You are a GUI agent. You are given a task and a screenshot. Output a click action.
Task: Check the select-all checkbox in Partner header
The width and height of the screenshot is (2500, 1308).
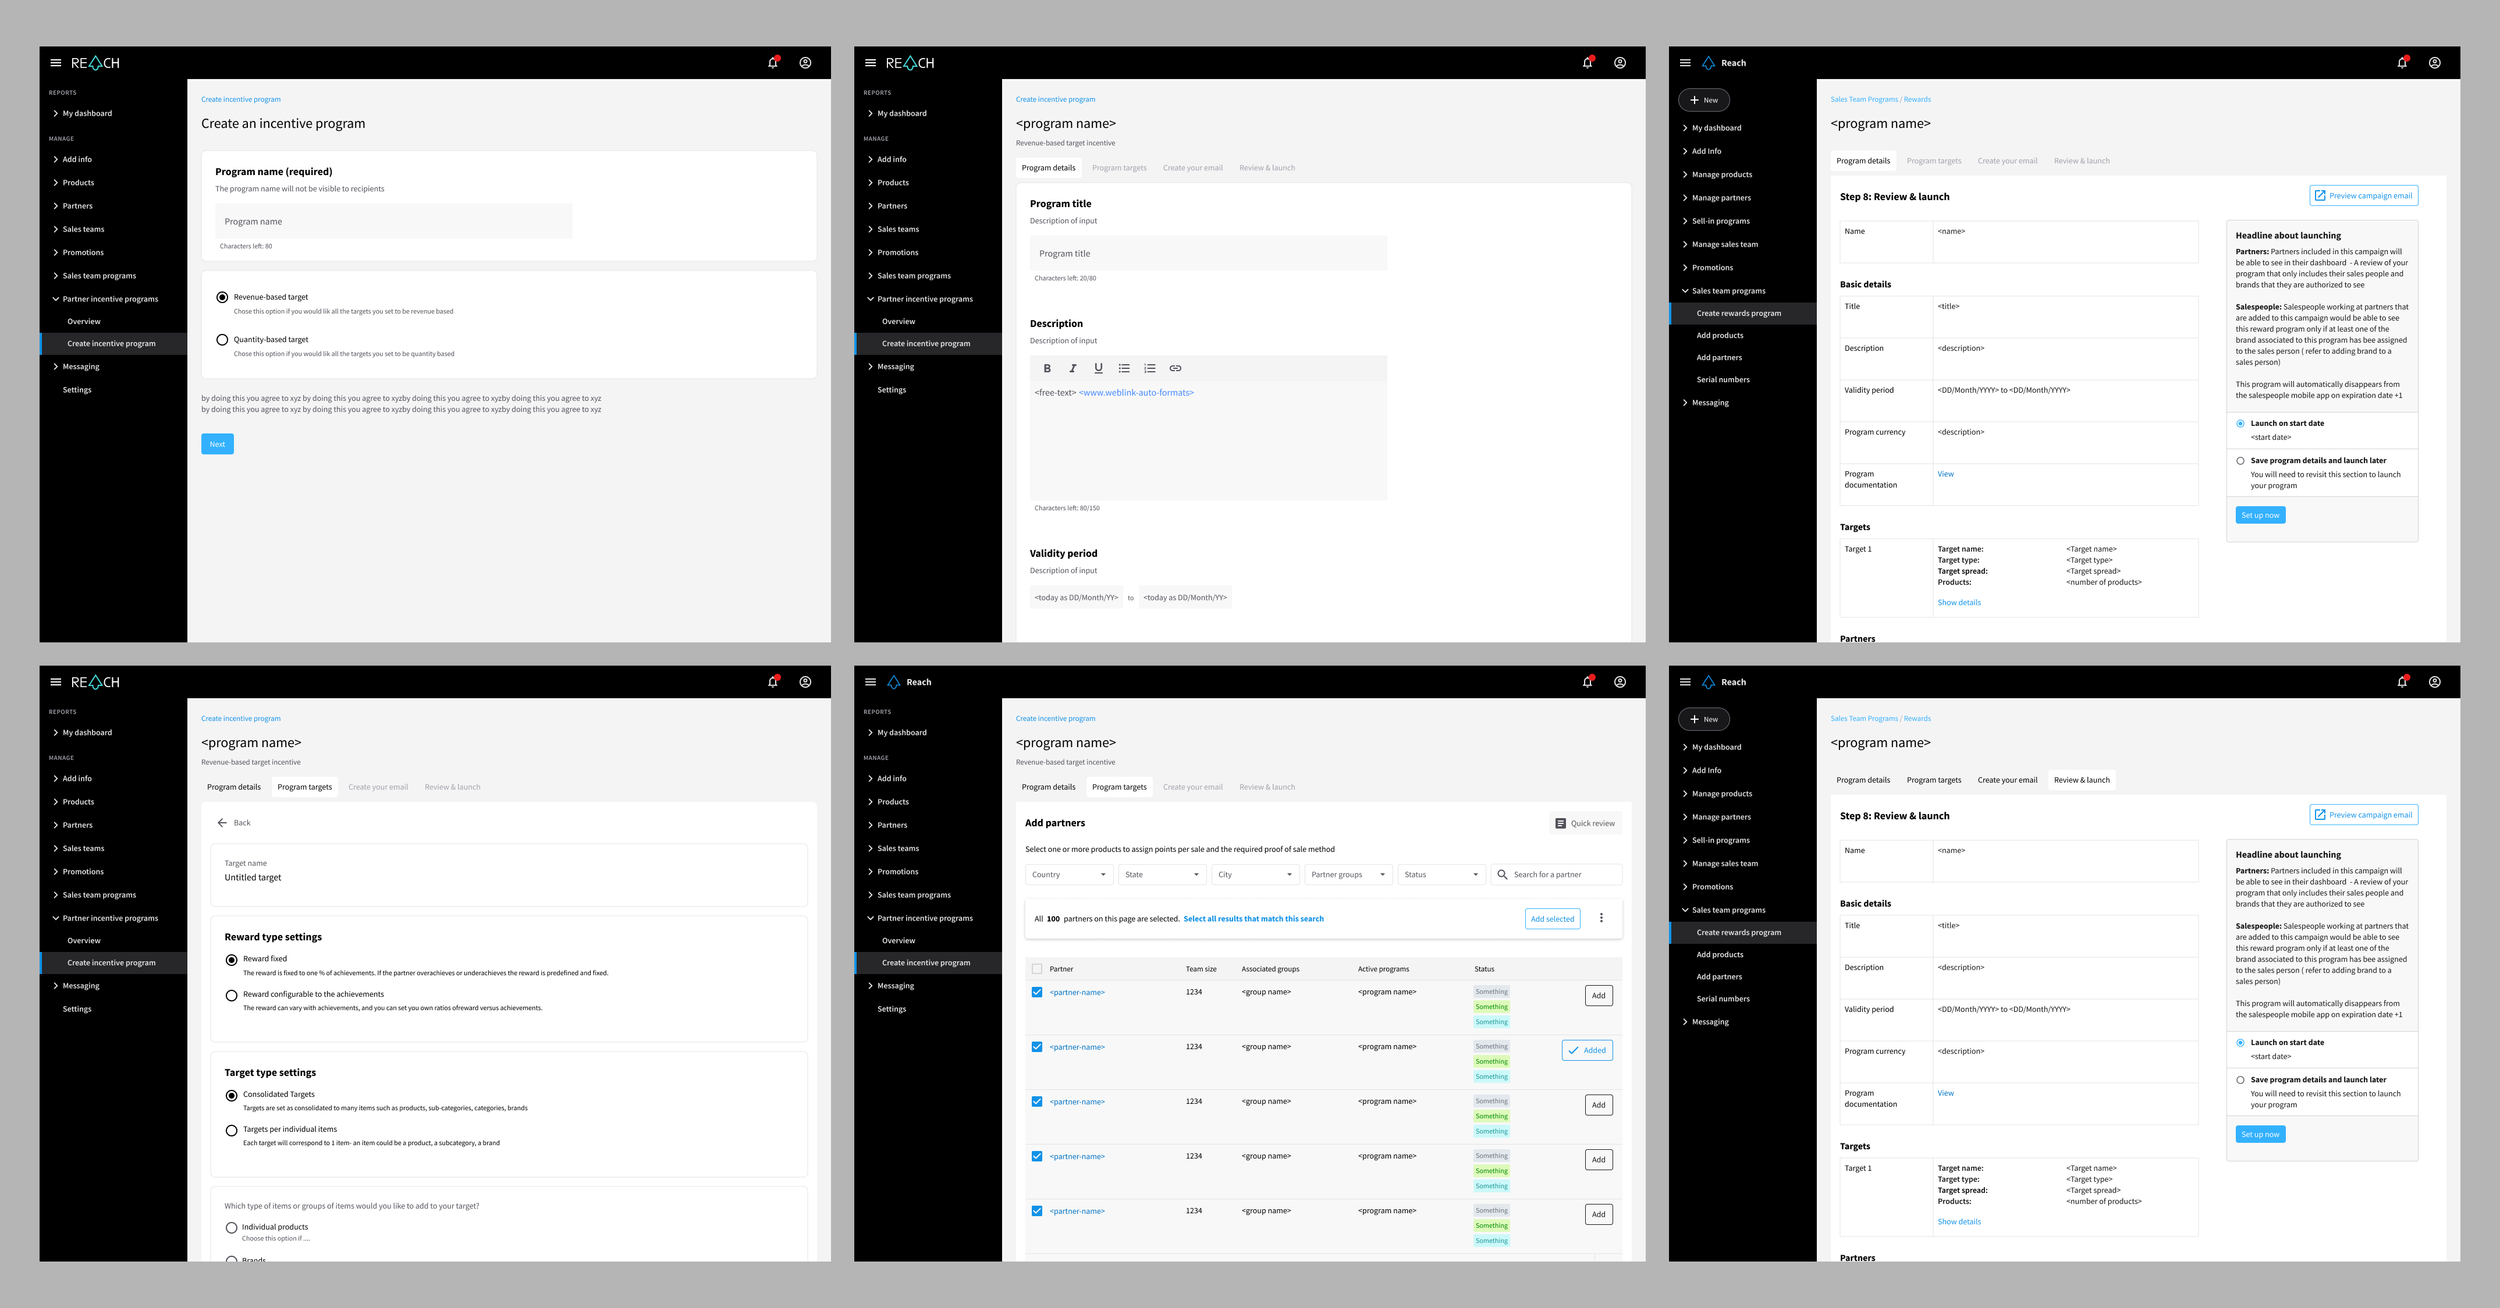1037,969
